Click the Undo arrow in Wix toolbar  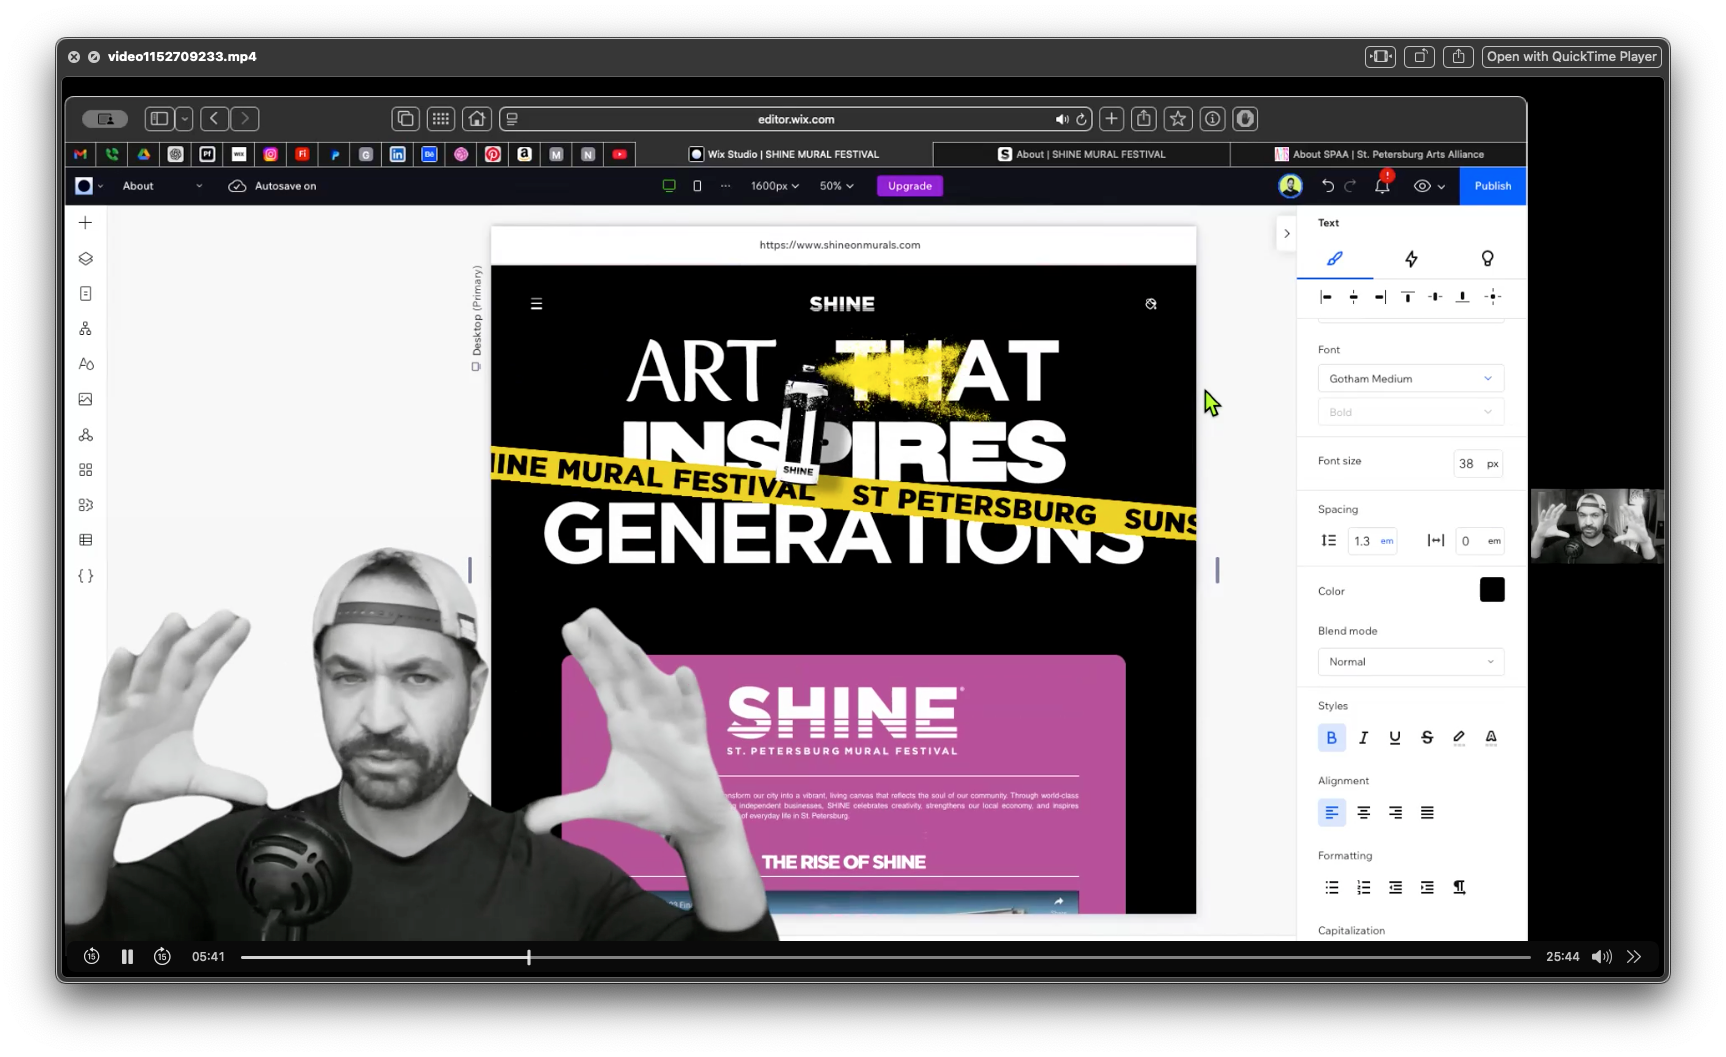(1327, 186)
